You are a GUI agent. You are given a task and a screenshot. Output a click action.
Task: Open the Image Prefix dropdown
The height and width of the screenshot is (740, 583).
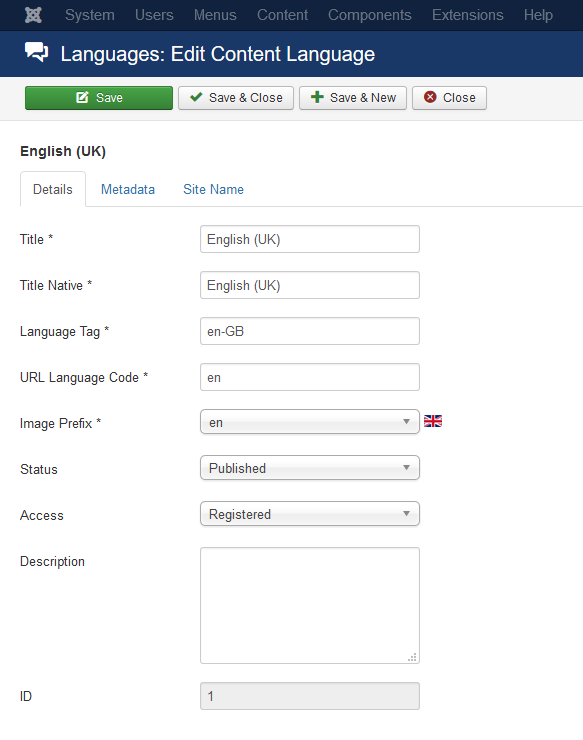pyautogui.click(x=310, y=422)
